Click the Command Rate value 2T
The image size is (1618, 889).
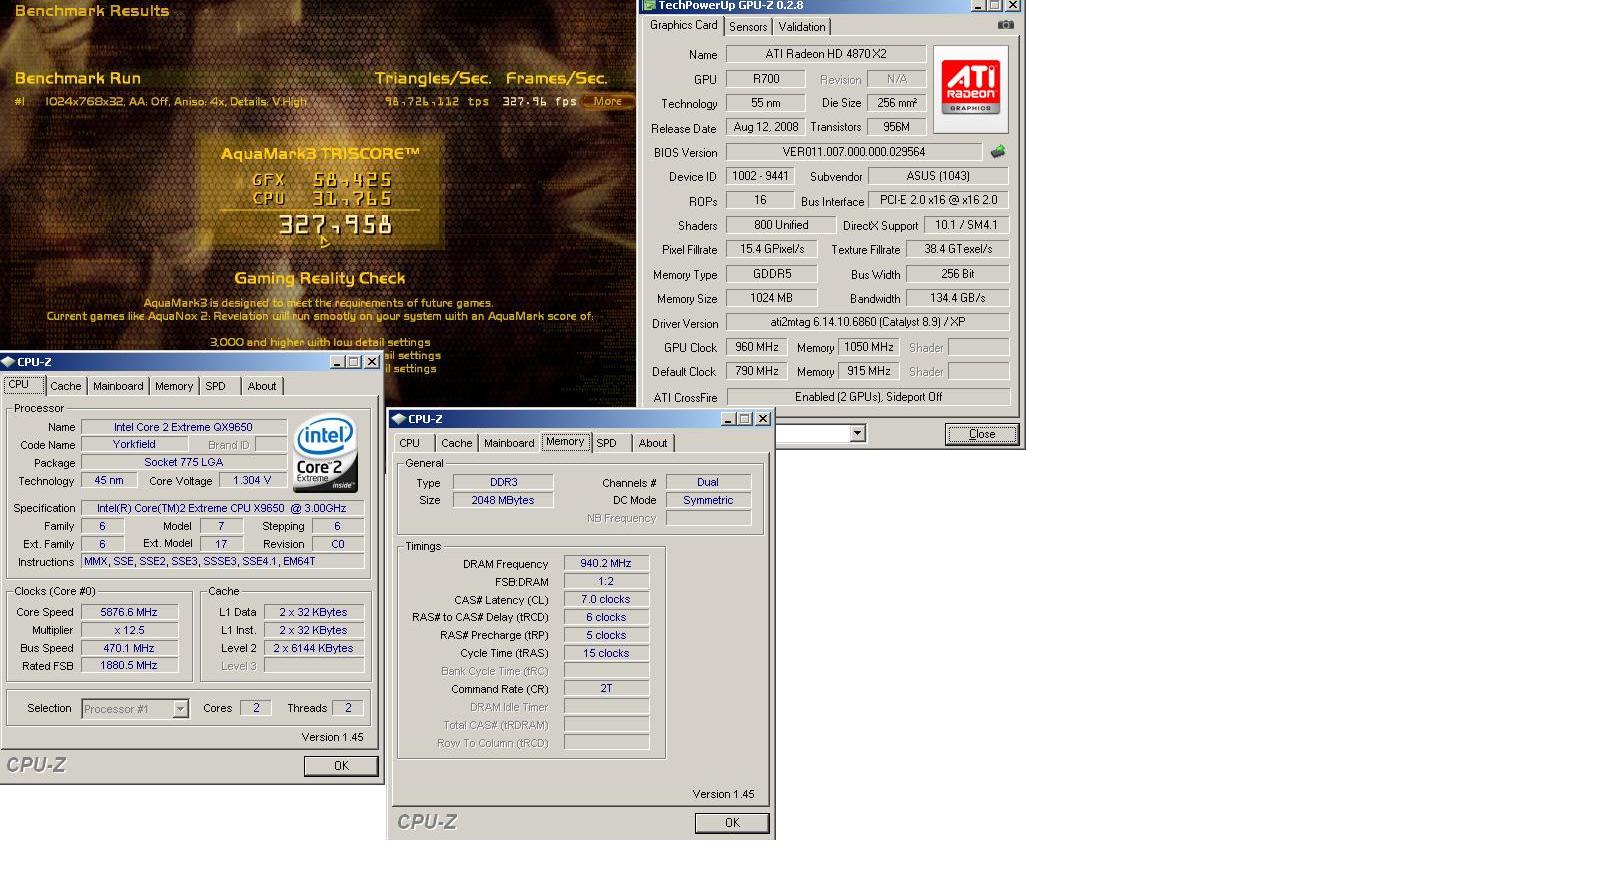click(x=606, y=688)
